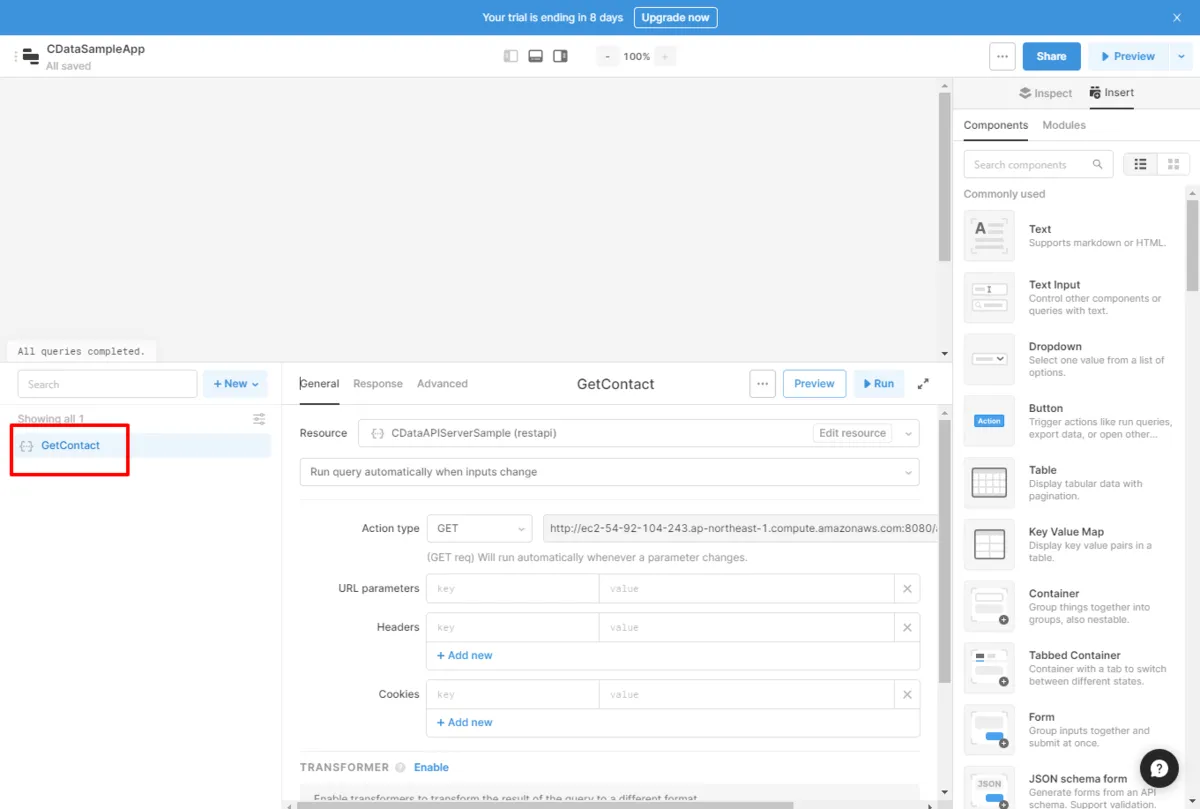The image size is (1200, 809).
Task: Switch components to list view
Action: pyautogui.click(x=1141, y=165)
